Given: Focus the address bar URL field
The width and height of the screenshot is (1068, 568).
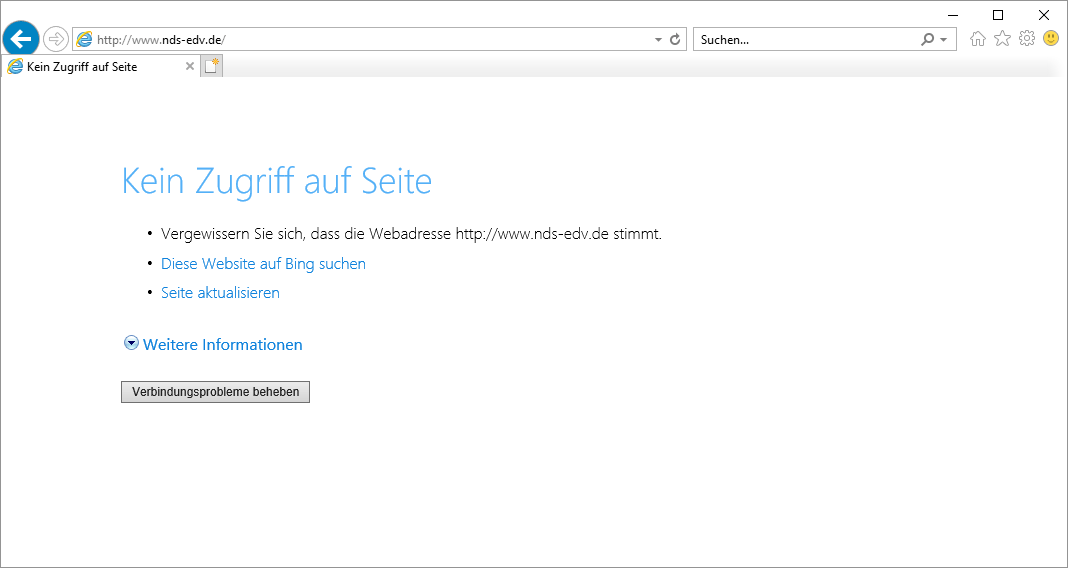Looking at the screenshot, I should point(370,40).
